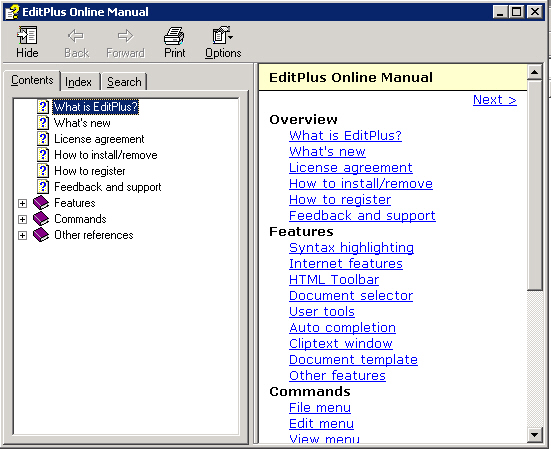Select the Other references label in tree
Screen dimensions: 551x449
pyautogui.click(x=93, y=235)
